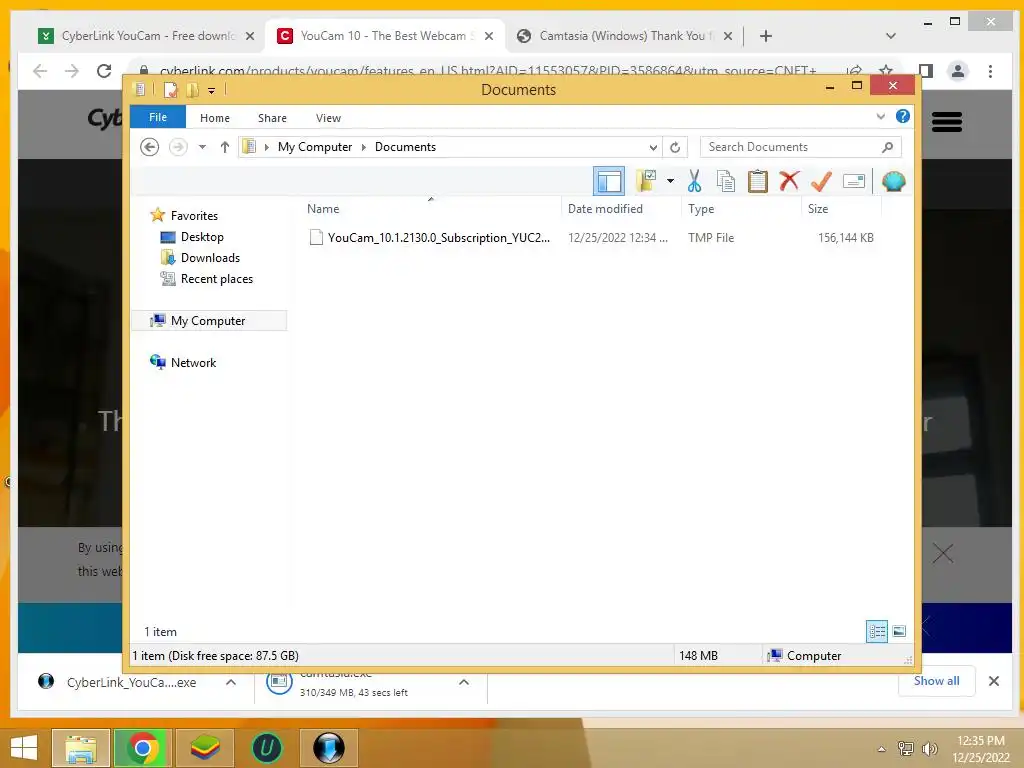Open the Home ribbon tab

pyautogui.click(x=215, y=118)
